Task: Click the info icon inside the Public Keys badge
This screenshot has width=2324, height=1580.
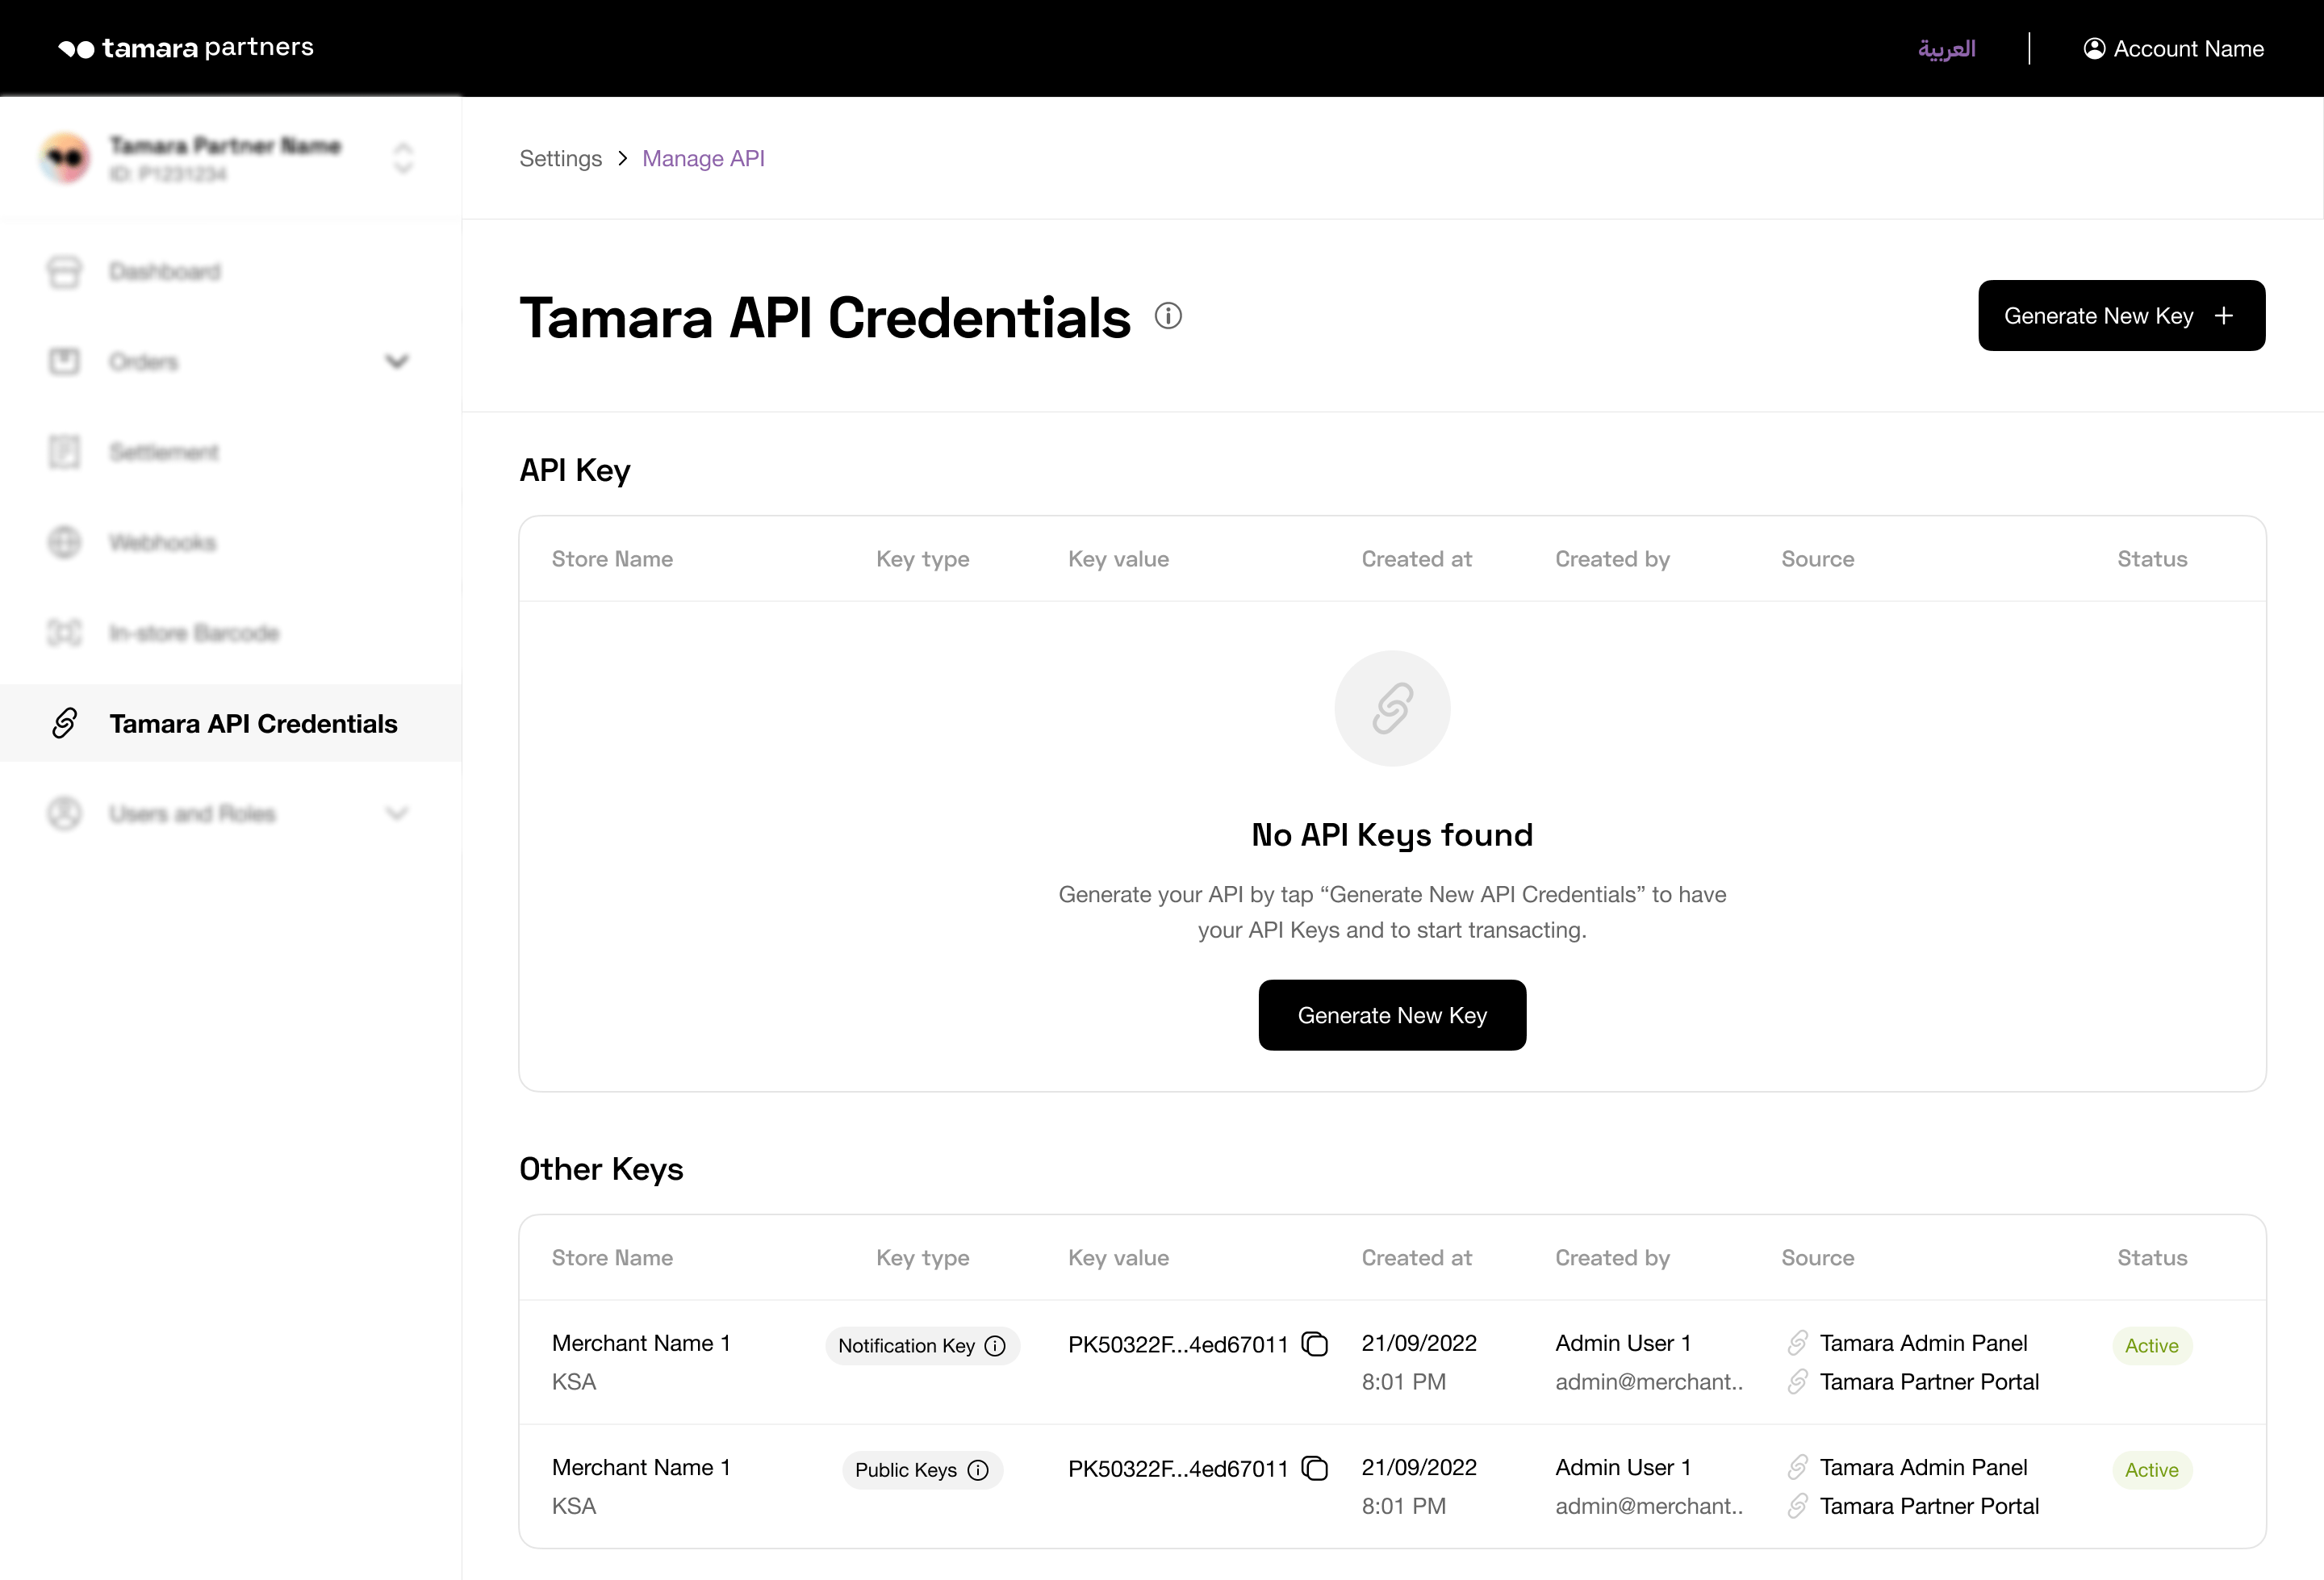Action: (978, 1470)
